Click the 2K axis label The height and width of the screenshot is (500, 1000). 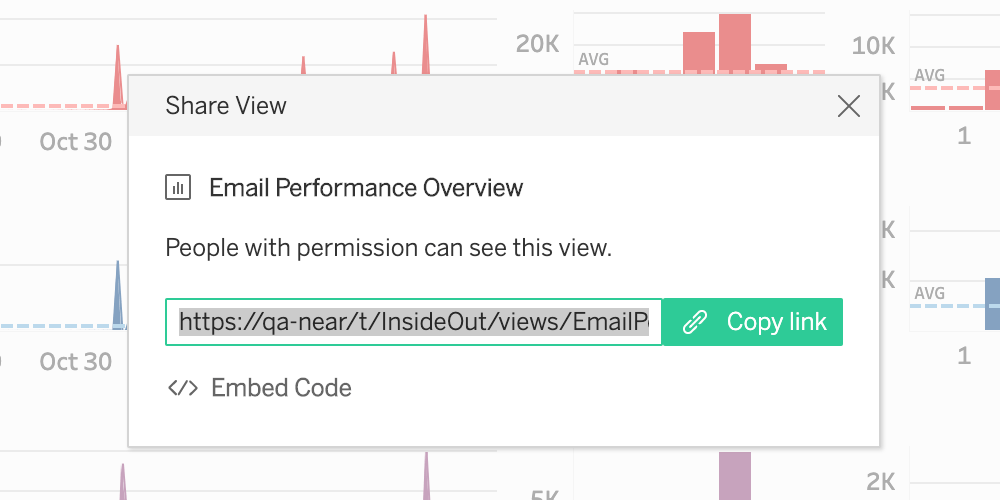[x=880, y=483]
